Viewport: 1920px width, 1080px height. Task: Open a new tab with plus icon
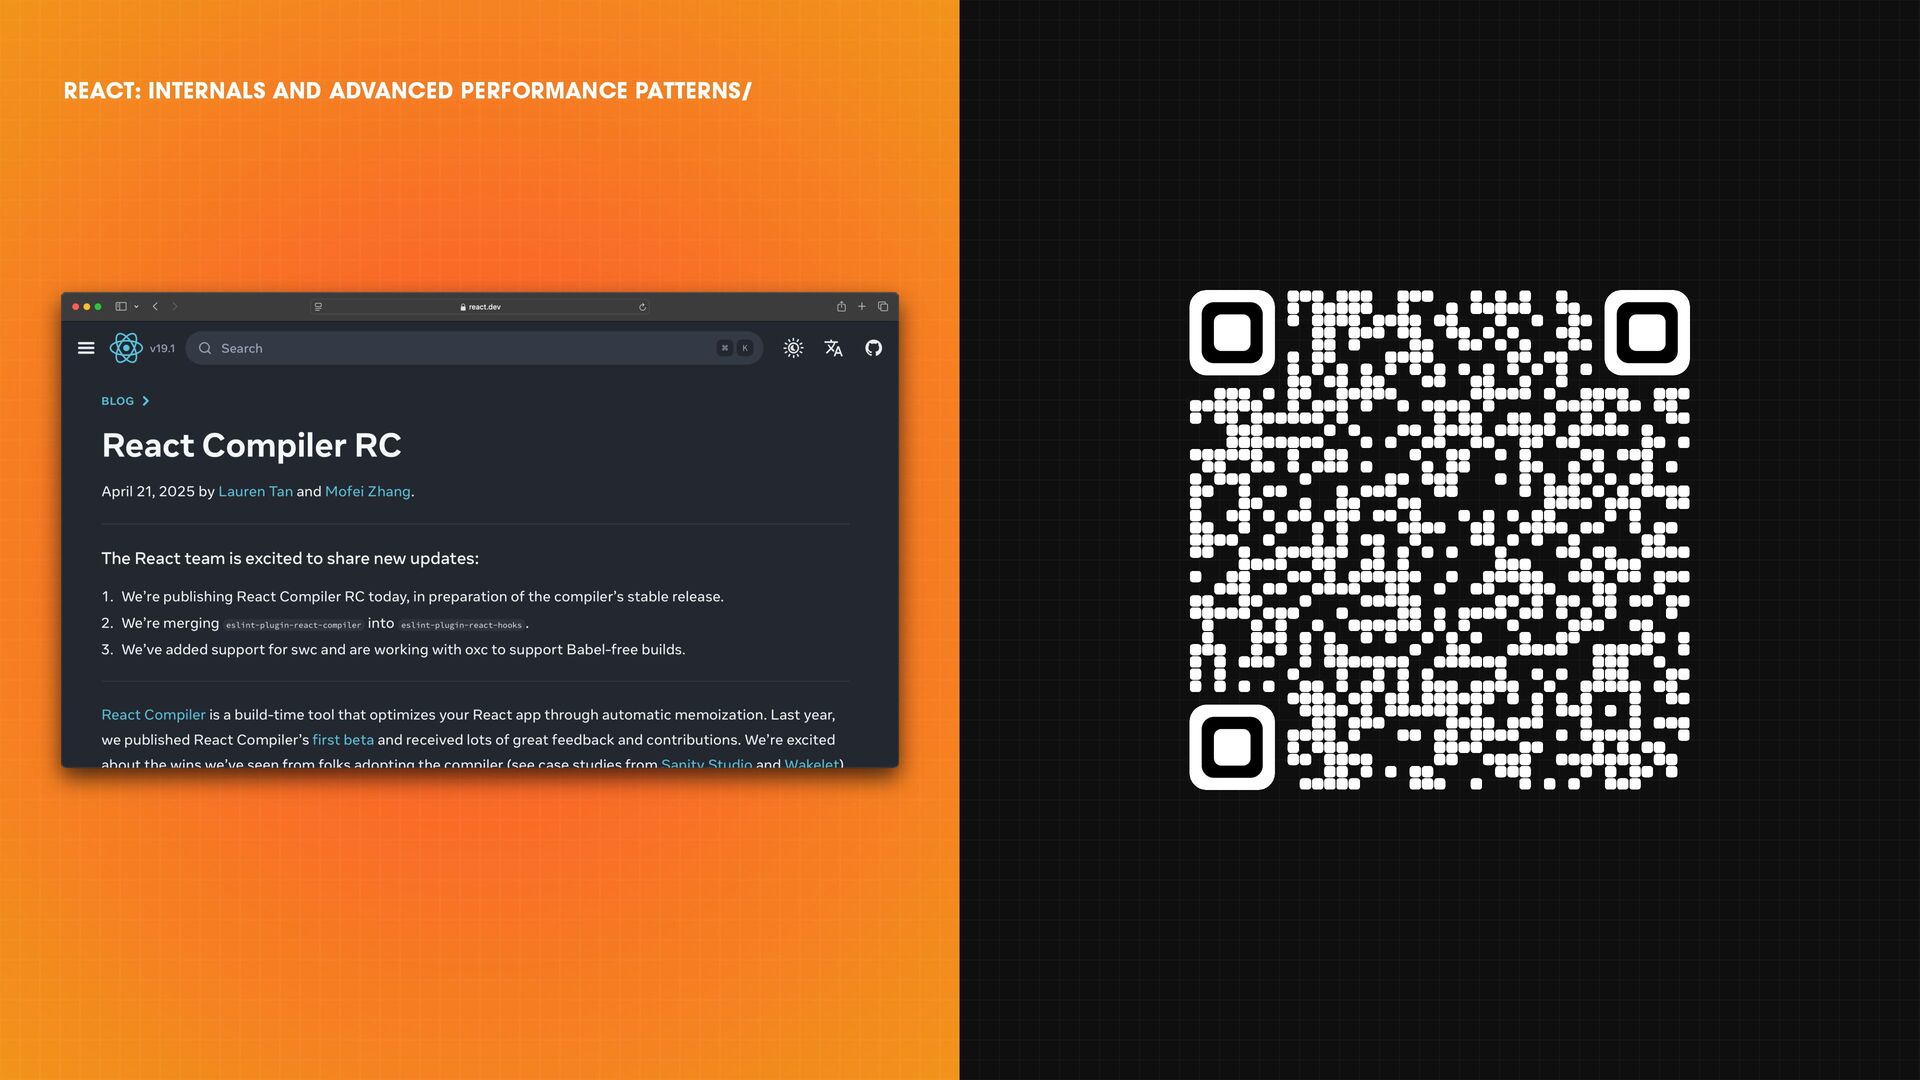click(x=862, y=307)
